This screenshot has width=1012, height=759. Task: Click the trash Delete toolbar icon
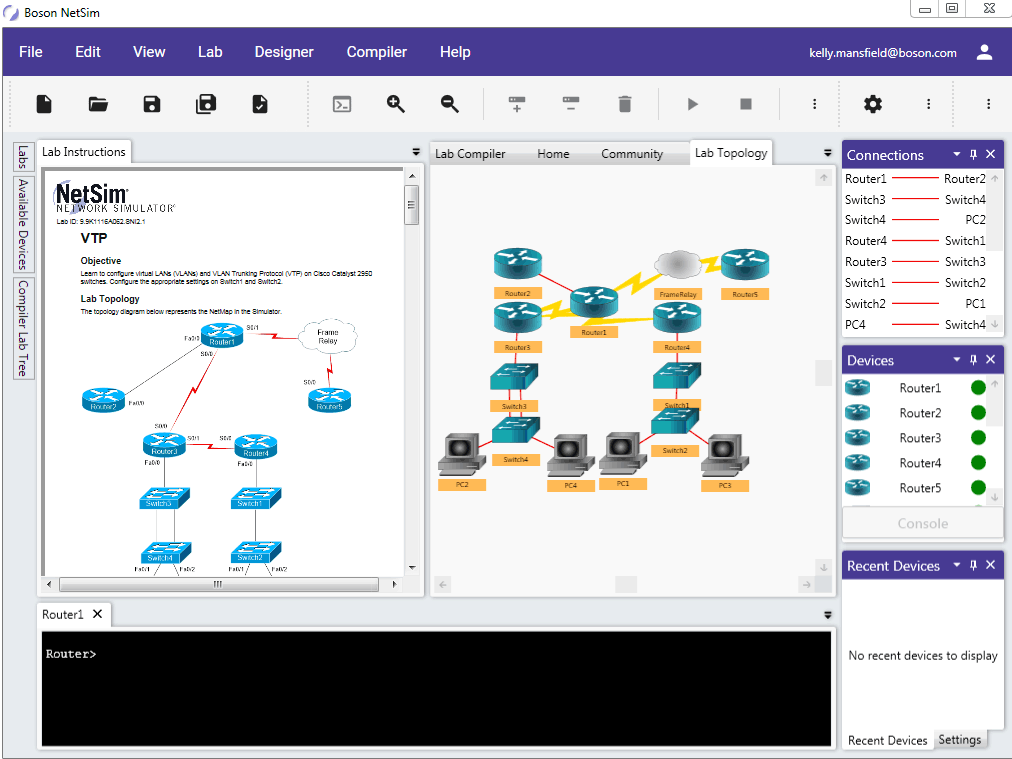pos(625,104)
